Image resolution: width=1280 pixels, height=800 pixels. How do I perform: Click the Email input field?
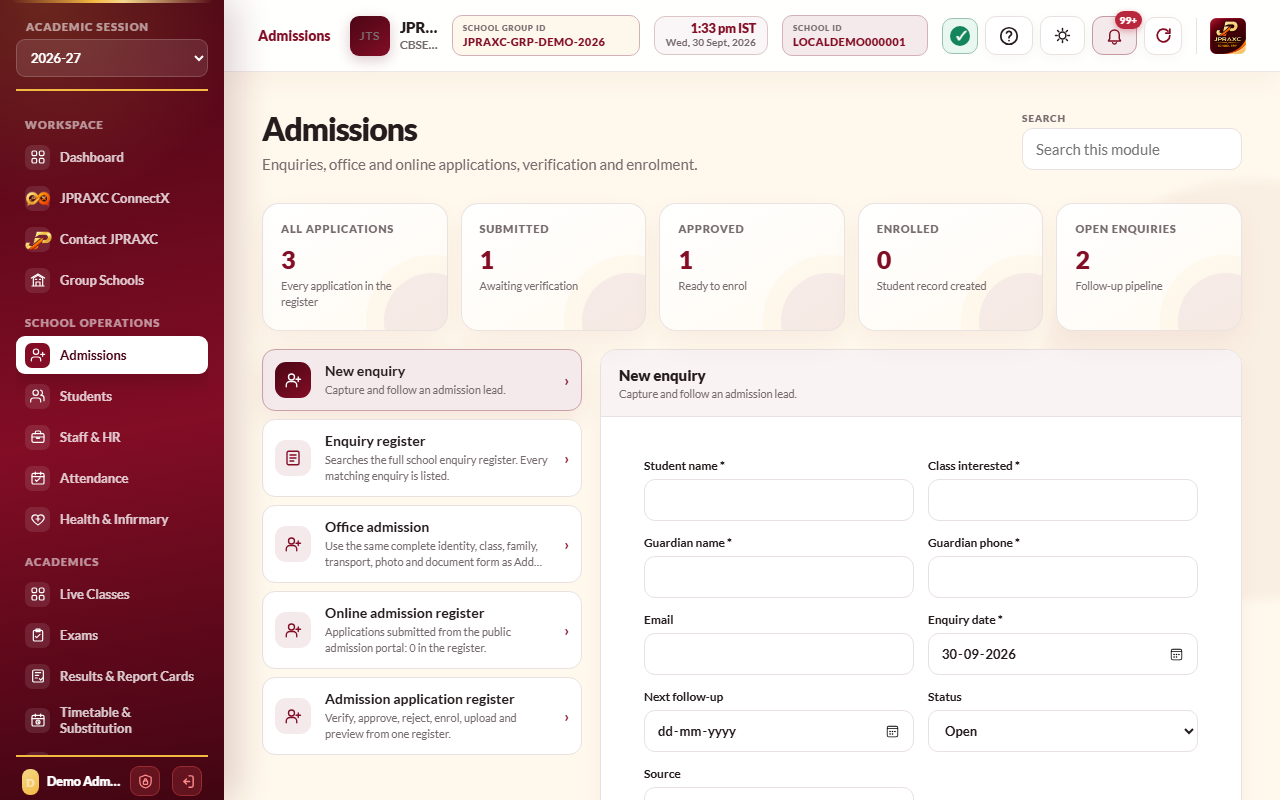click(x=779, y=654)
